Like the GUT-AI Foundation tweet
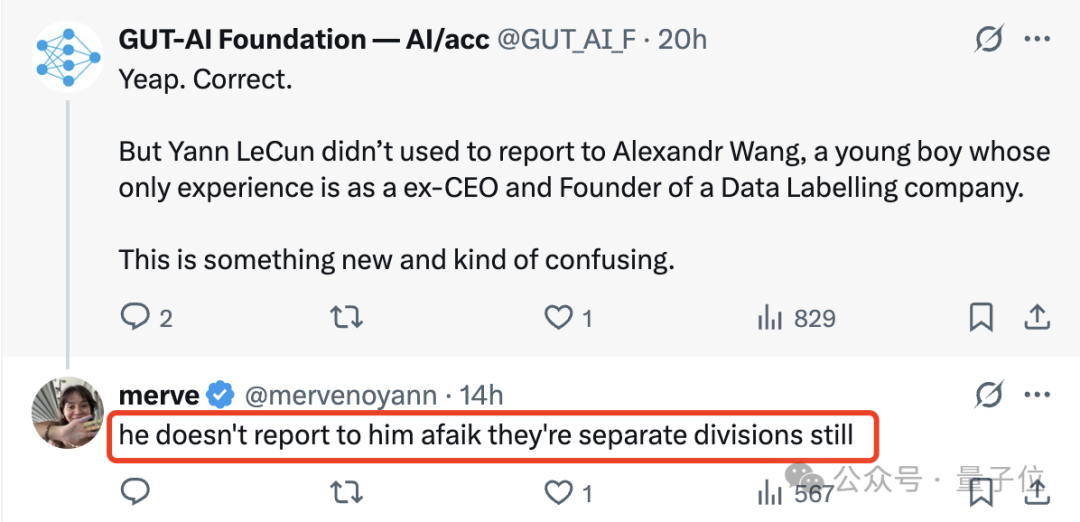This screenshot has width=1080, height=522. (x=569, y=317)
